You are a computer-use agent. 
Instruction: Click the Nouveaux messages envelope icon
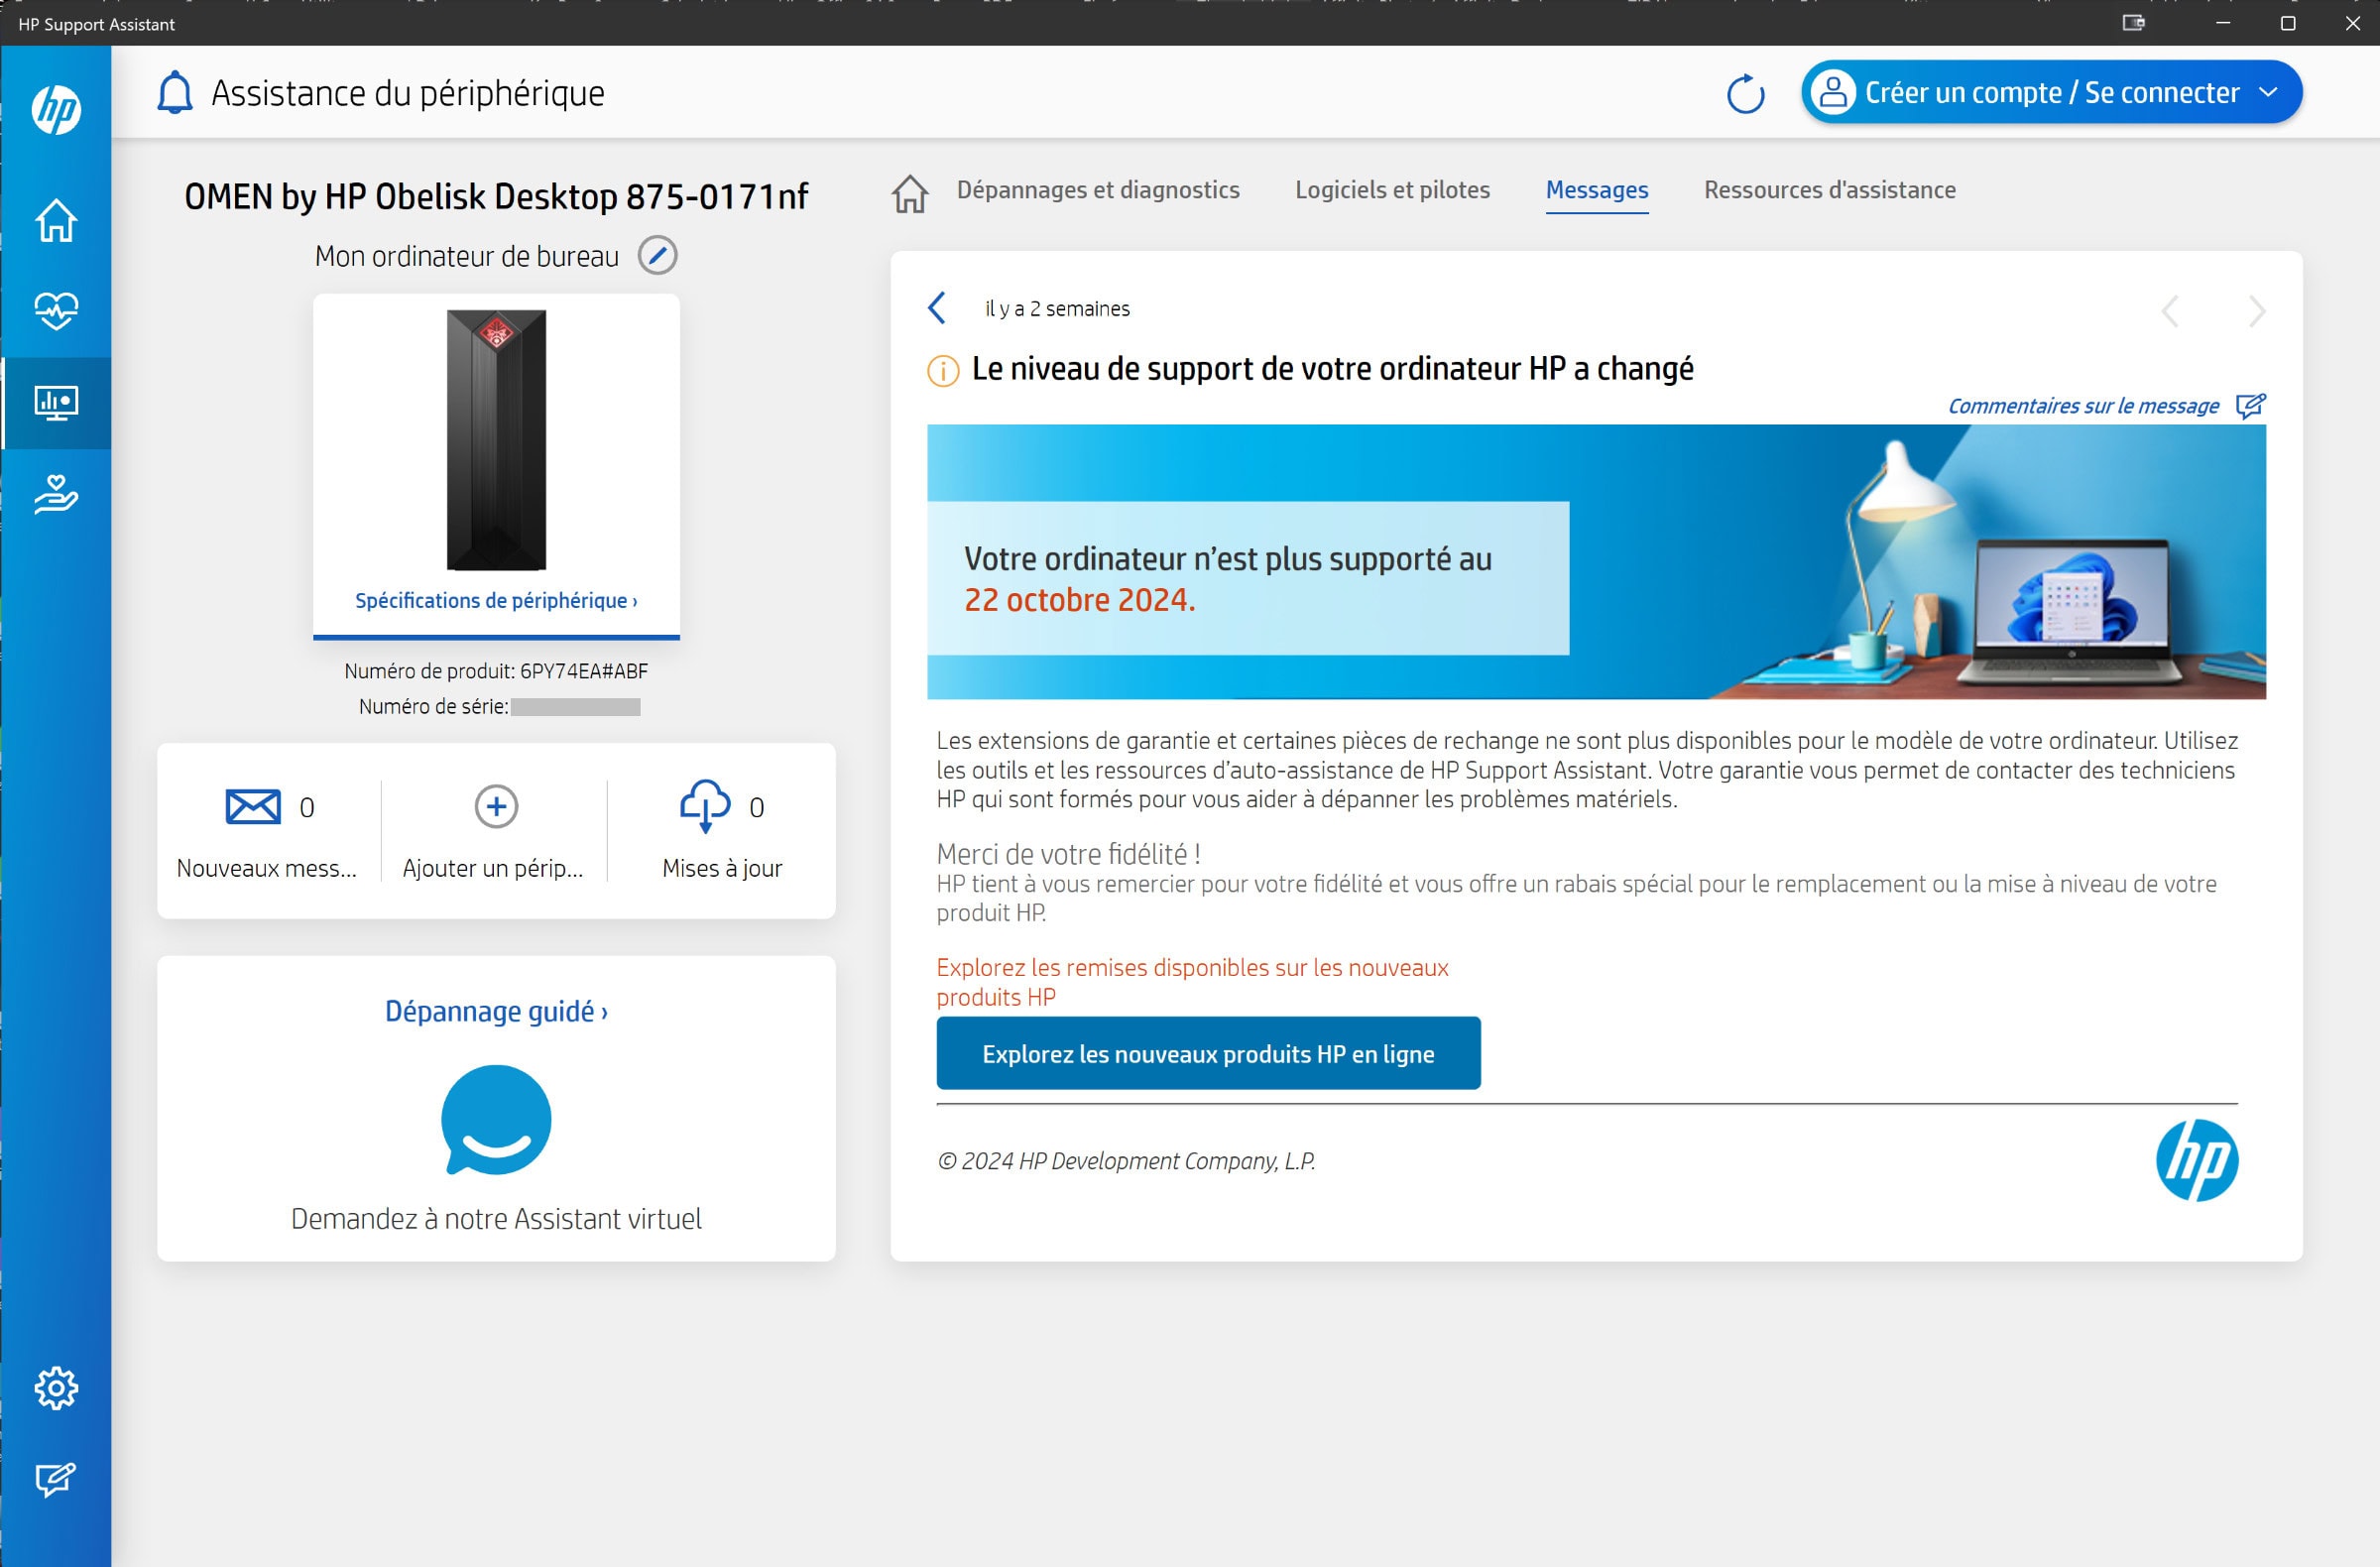point(253,806)
